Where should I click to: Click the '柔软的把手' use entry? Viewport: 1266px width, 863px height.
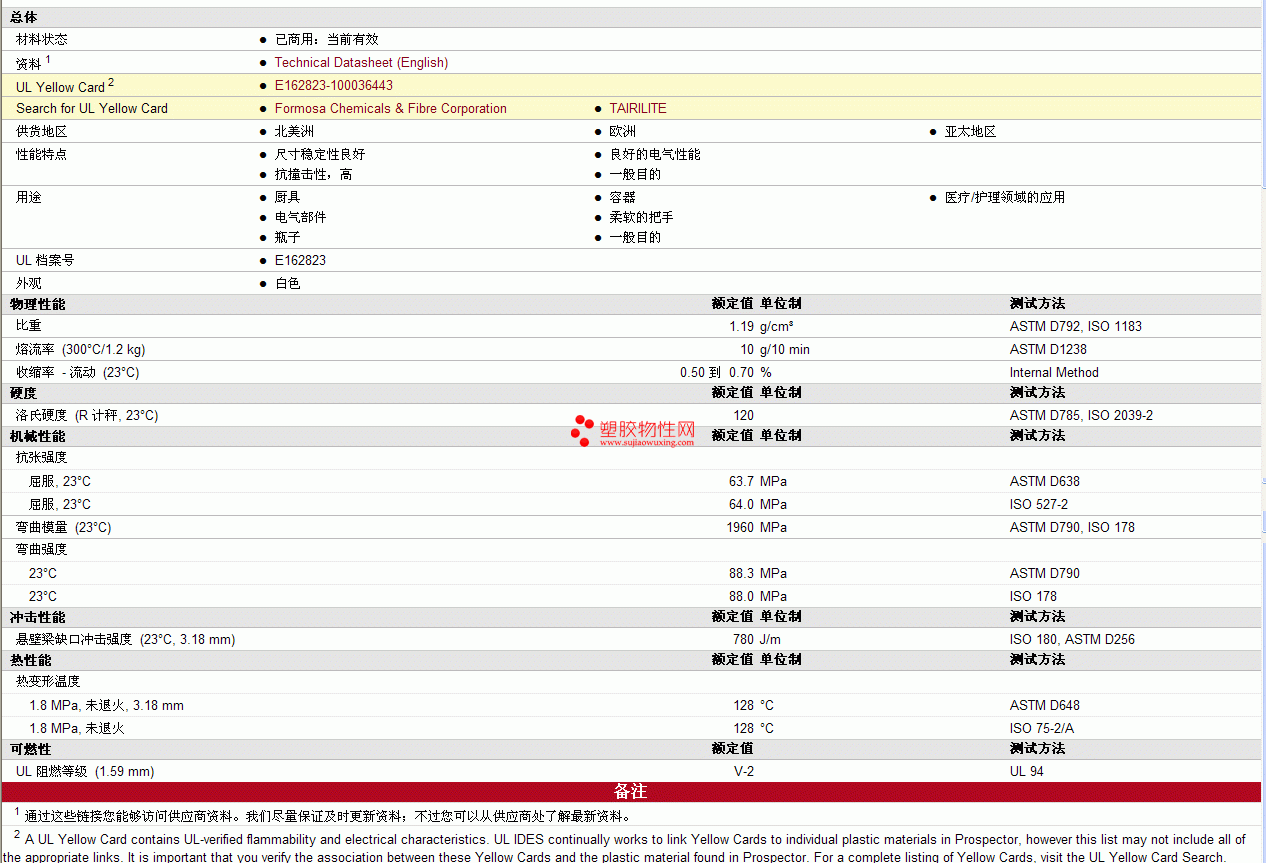[642, 217]
